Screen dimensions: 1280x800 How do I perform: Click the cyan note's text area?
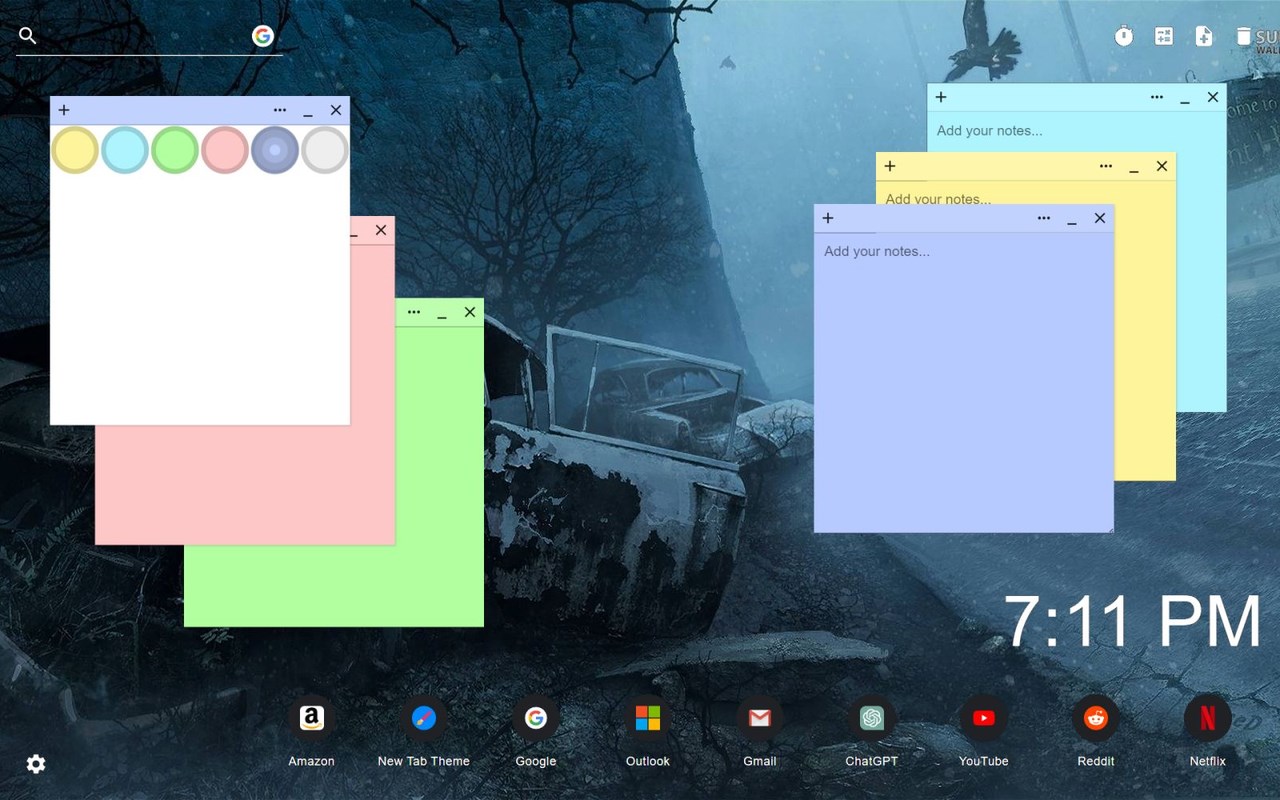coord(1077,131)
